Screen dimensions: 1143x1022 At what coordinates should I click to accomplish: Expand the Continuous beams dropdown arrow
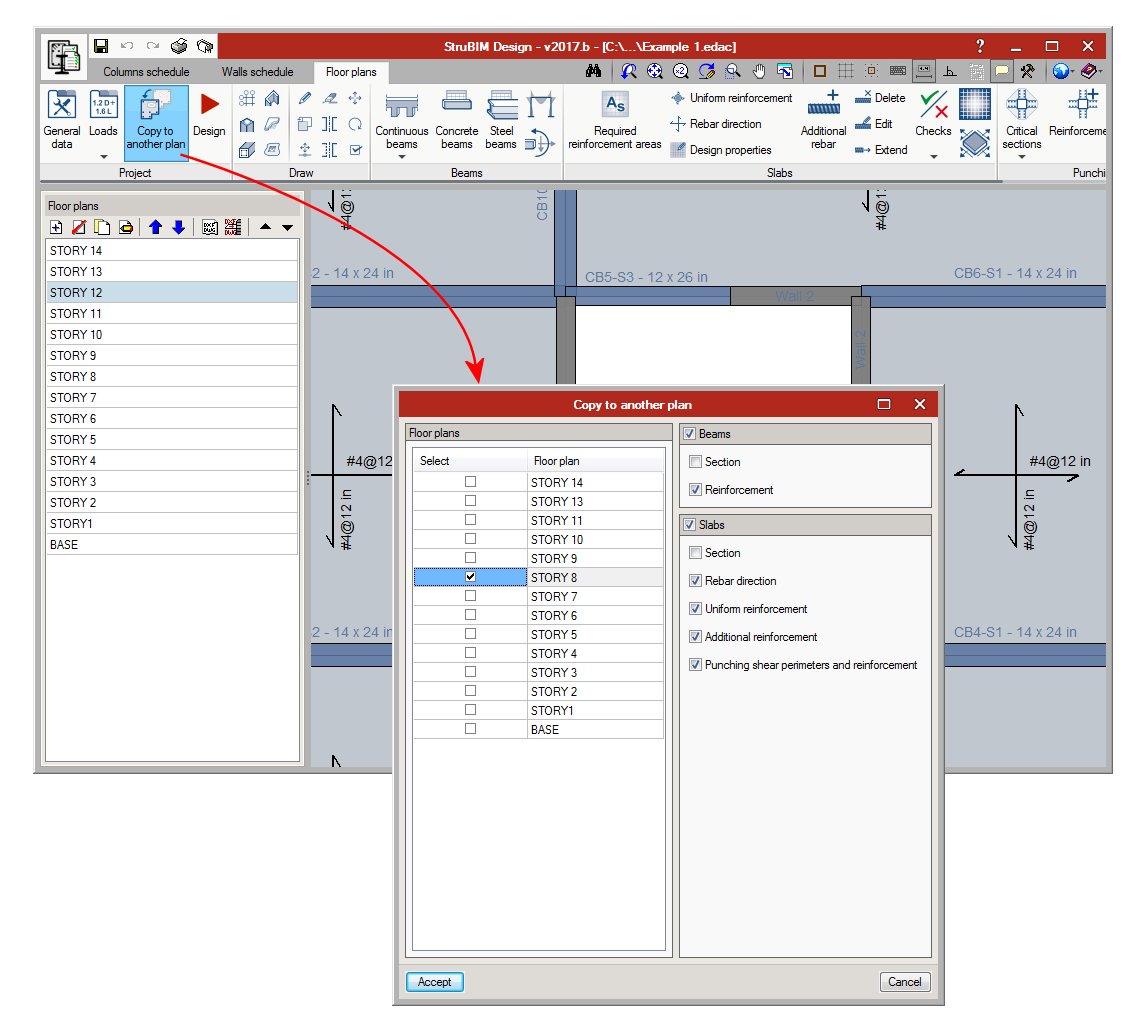[x=401, y=156]
